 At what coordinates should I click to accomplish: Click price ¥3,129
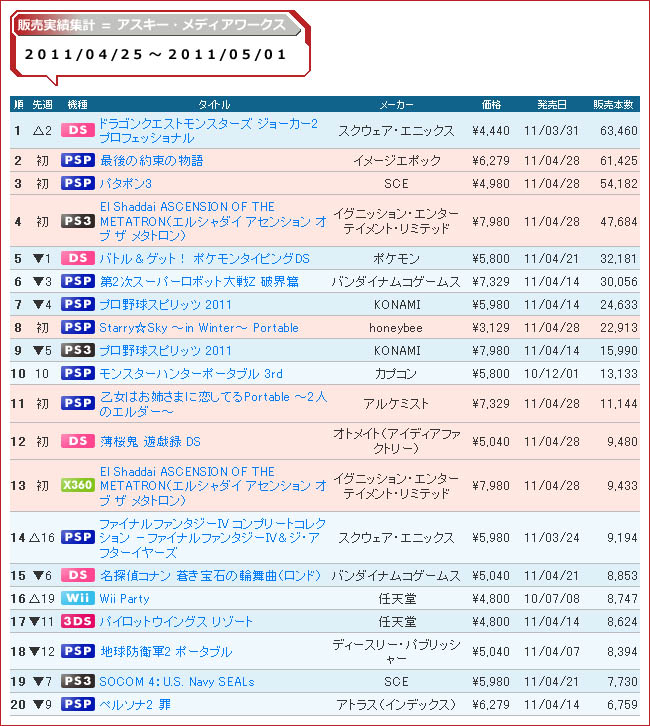[491, 328]
